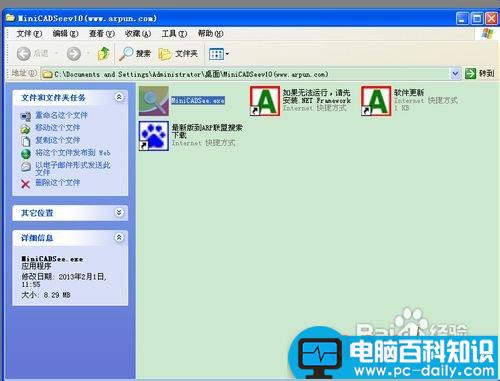Open the 查看(V) menu
This screenshot has height=381, width=500.
(x=102, y=34)
